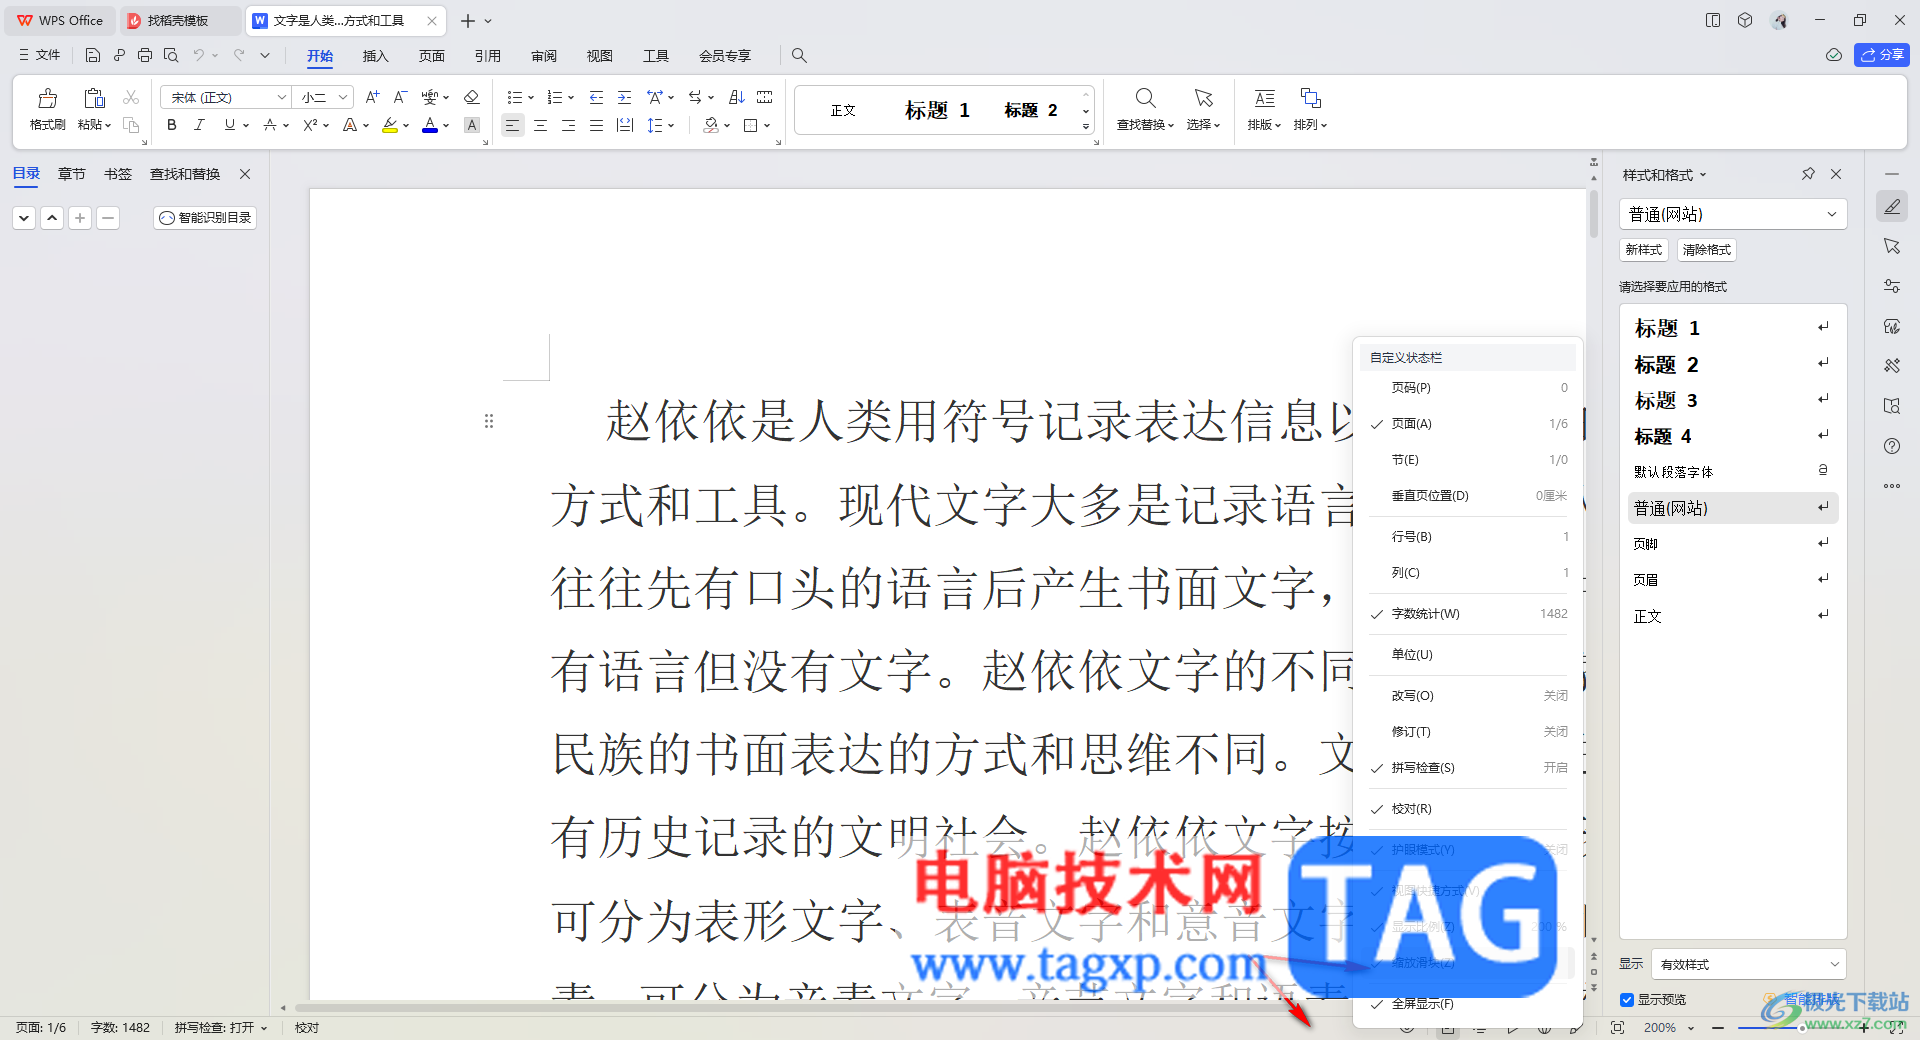Click the numbered list icon
This screenshot has height=1040, width=1920.
(x=555, y=97)
